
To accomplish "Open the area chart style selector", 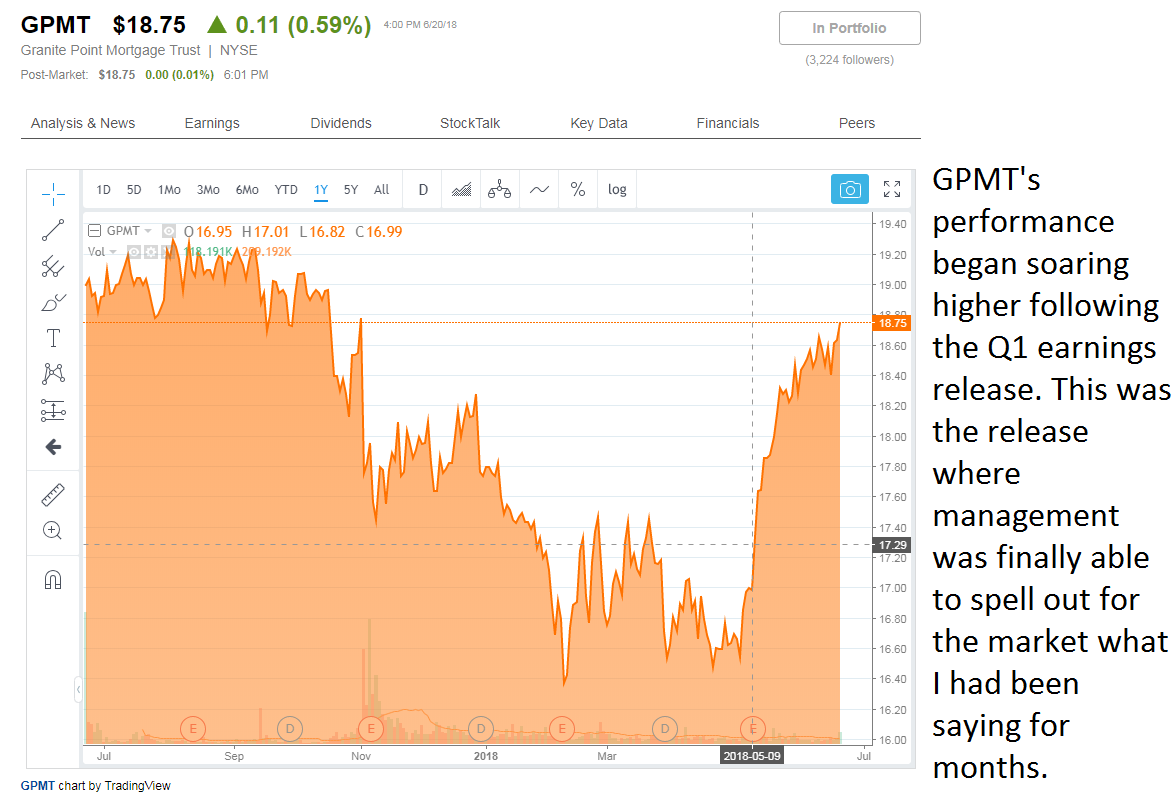I will coord(461,190).
